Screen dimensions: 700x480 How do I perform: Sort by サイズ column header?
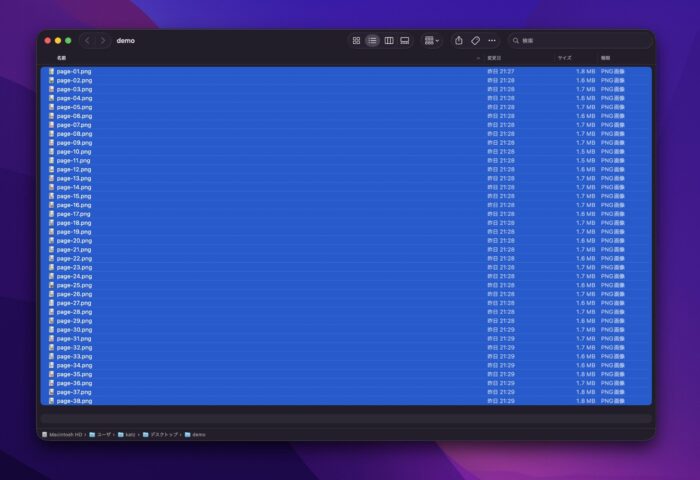coord(565,58)
